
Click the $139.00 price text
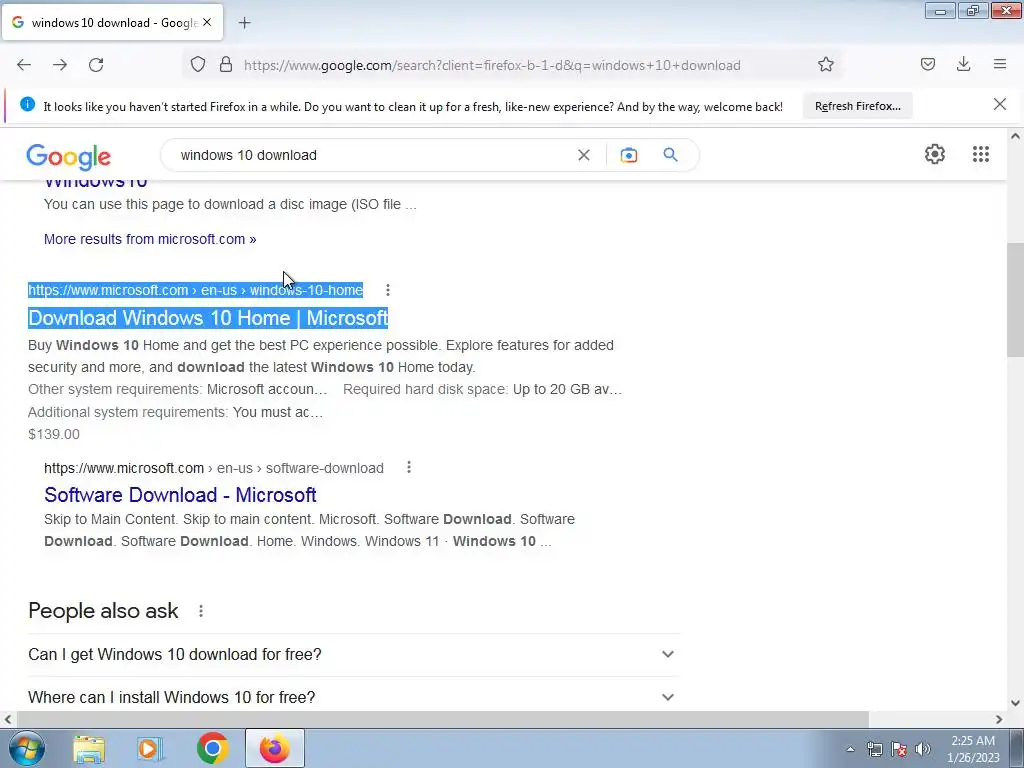54,434
